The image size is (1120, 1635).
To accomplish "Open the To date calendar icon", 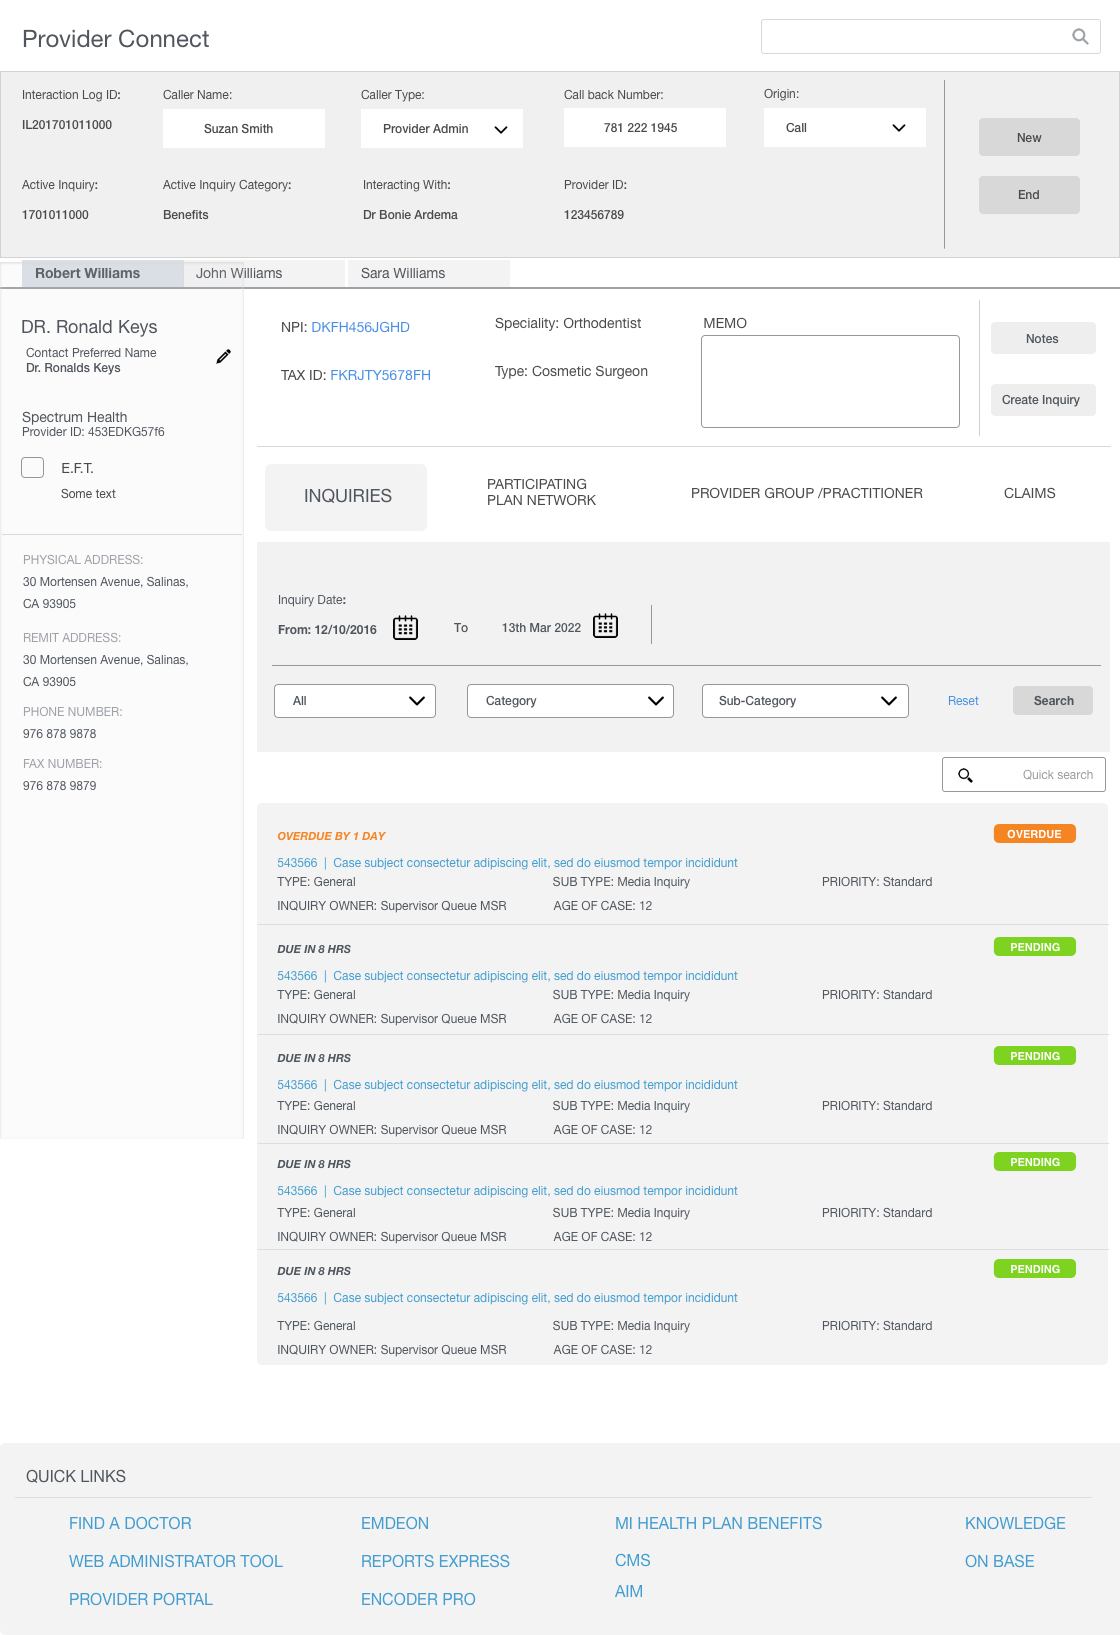I will (x=605, y=626).
